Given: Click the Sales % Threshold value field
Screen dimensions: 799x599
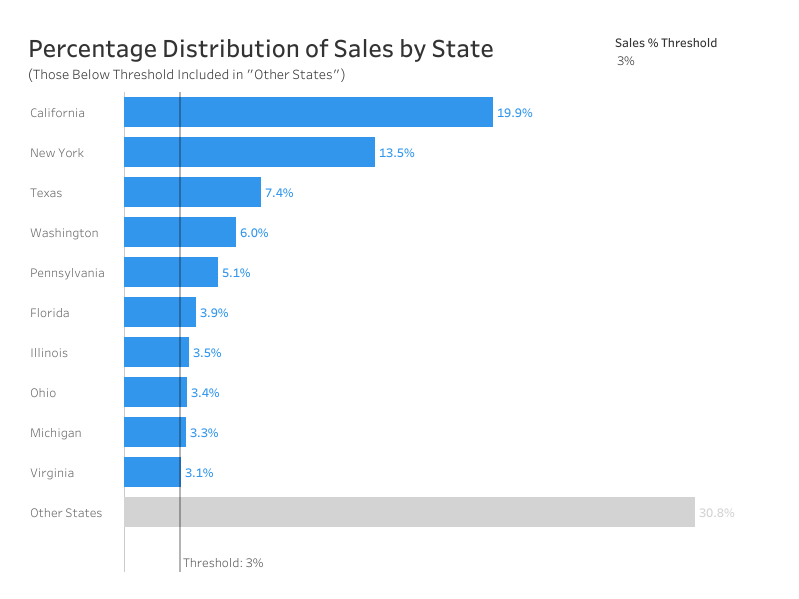Looking at the screenshot, I should (x=626, y=61).
